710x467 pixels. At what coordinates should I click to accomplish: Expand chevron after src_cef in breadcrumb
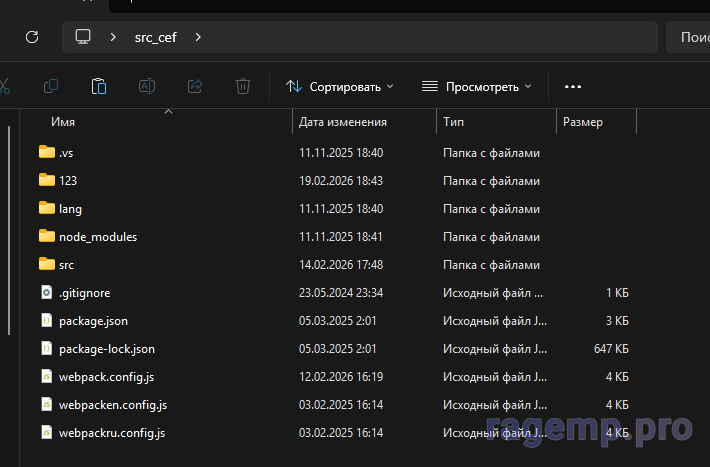pos(198,37)
